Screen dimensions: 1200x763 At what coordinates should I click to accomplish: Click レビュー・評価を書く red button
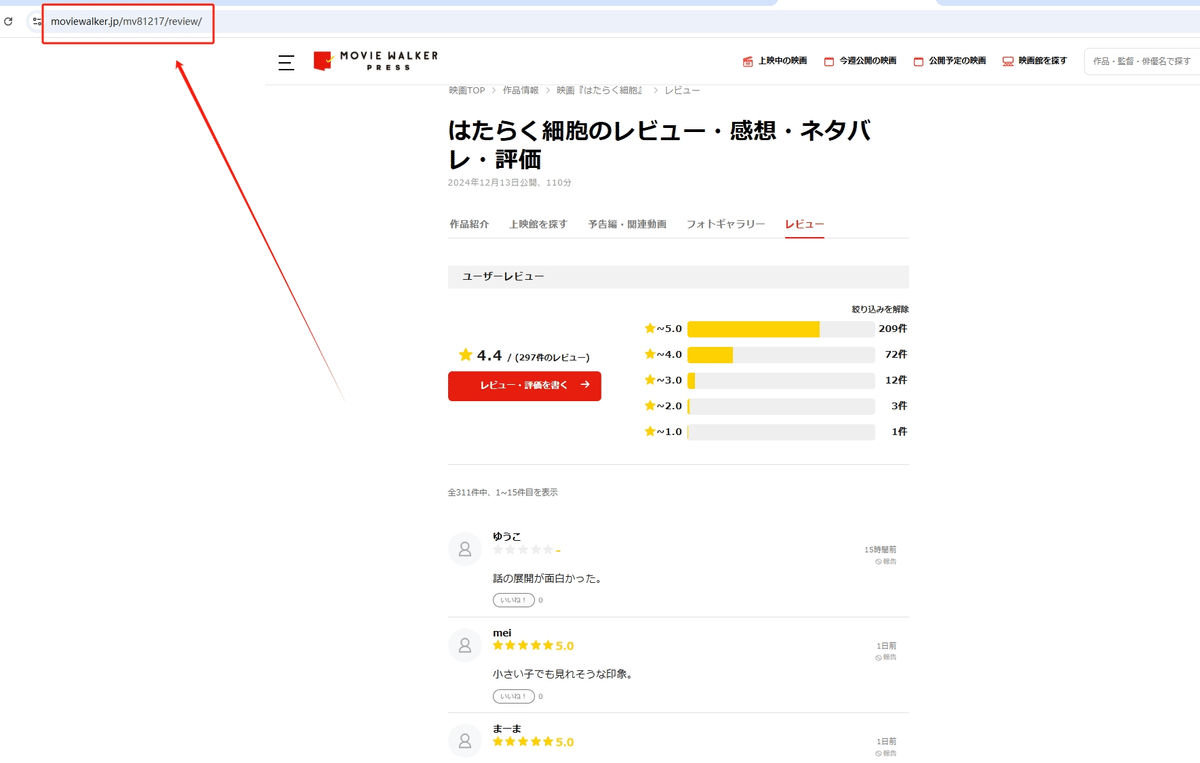click(x=525, y=385)
